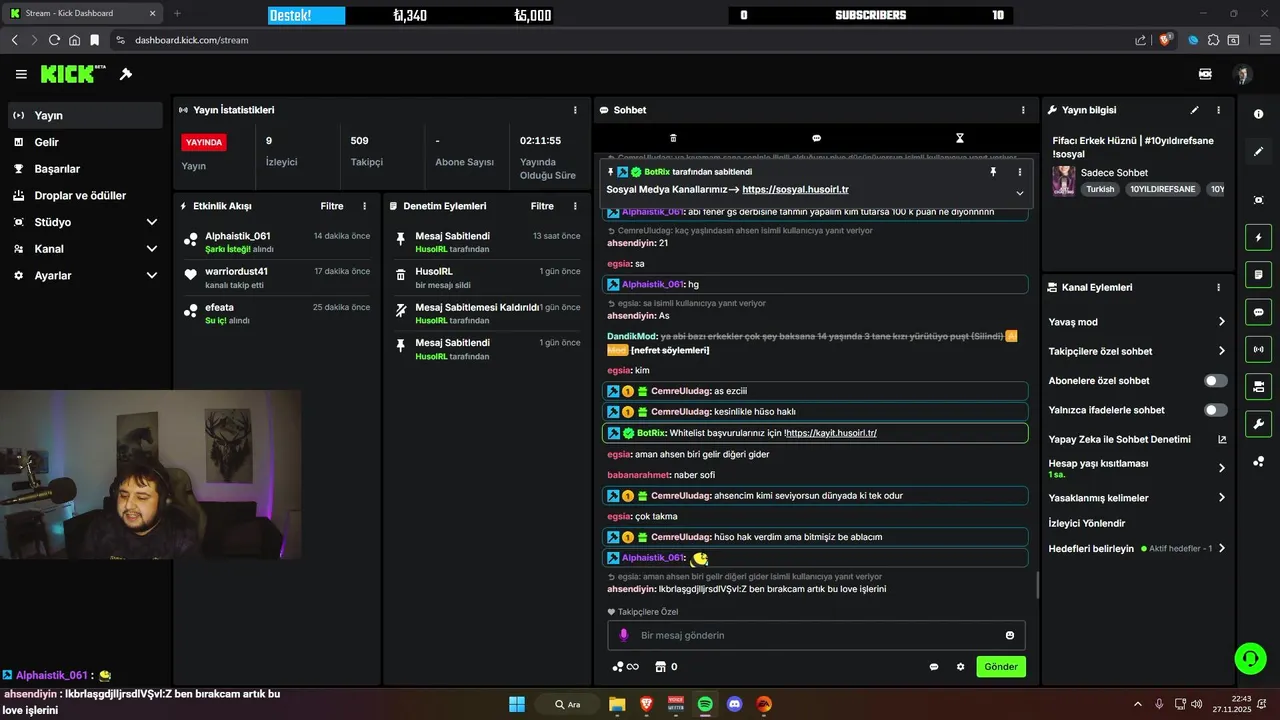
Task: Click the chat bubble icon next to the gear
Action: coord(934,666)
